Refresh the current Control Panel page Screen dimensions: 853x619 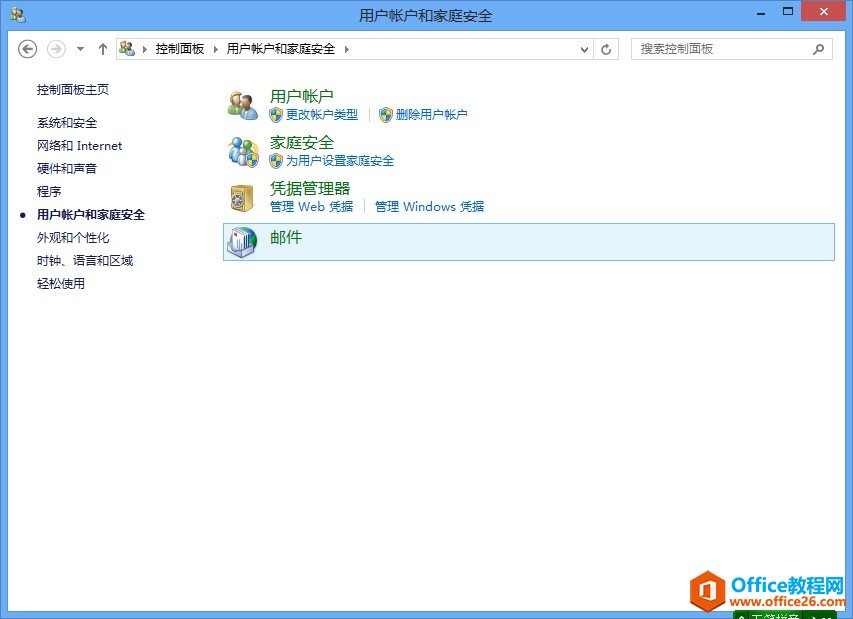click(x=607, y=48)
